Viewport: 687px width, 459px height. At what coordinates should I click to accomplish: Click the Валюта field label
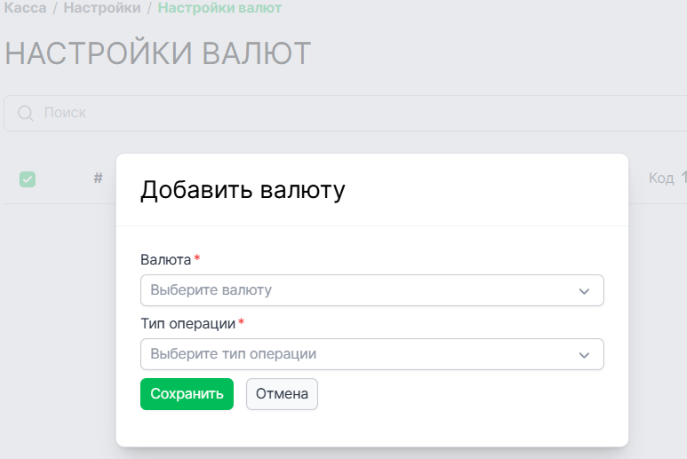click(x=166, y=260)
